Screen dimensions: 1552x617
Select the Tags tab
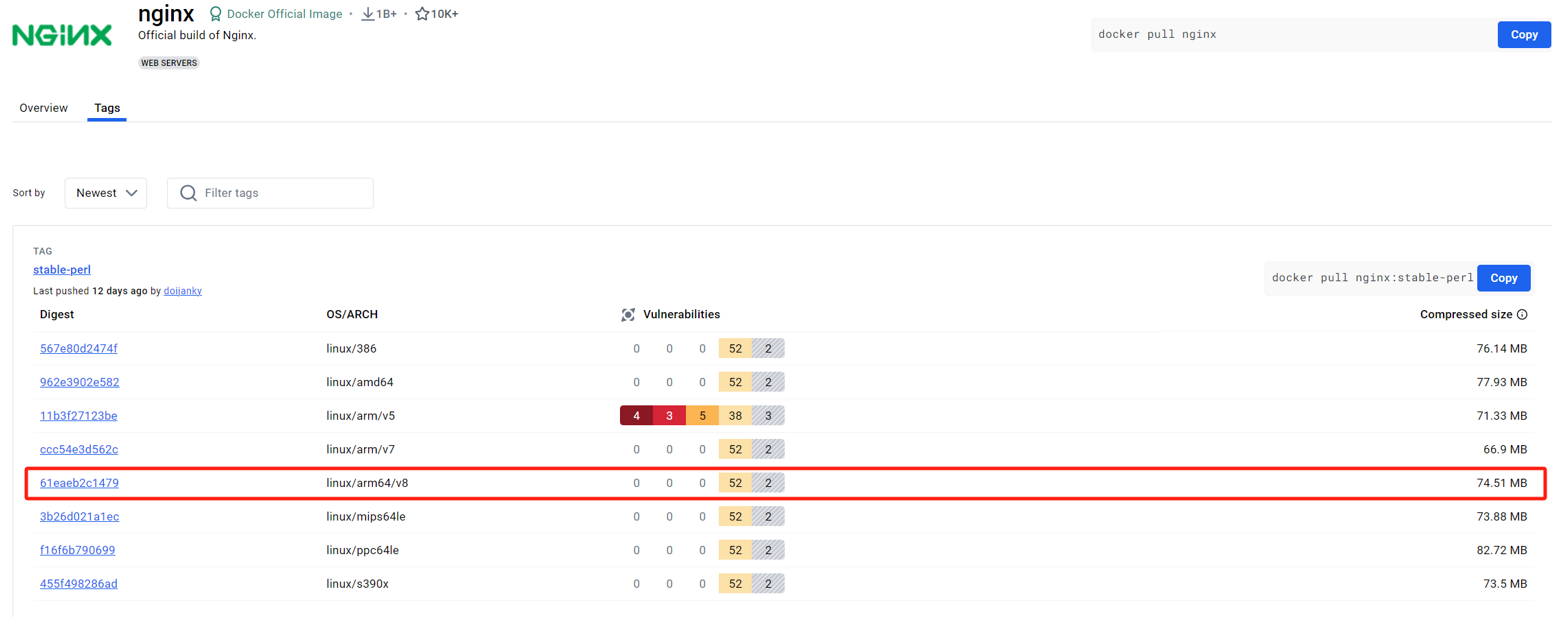tap(107, 108)
